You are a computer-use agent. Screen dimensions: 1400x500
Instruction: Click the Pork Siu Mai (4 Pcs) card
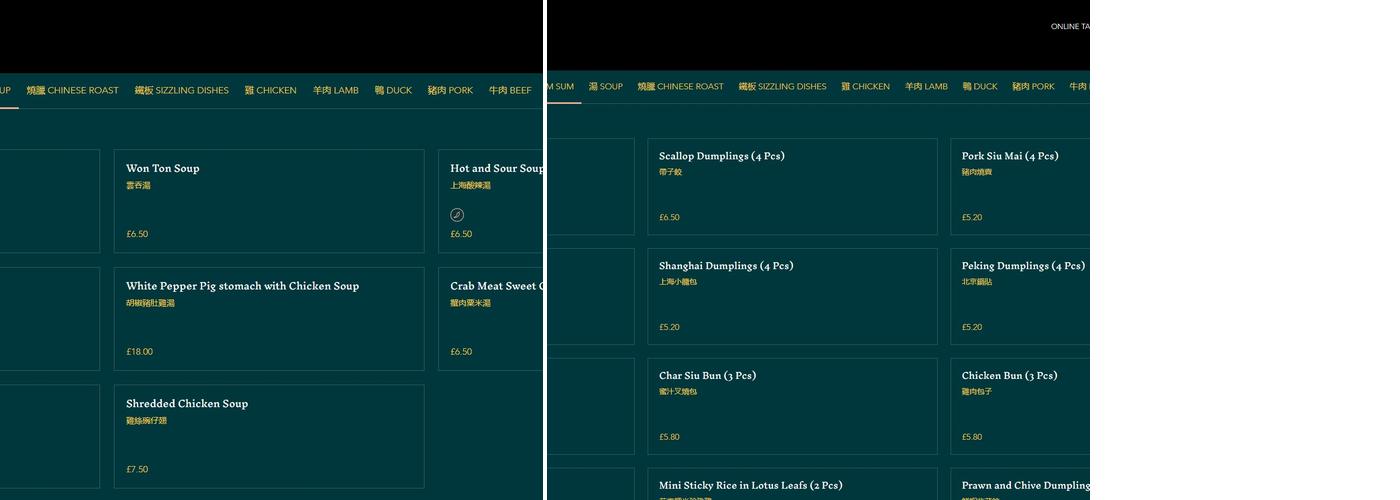(1019, 186)
